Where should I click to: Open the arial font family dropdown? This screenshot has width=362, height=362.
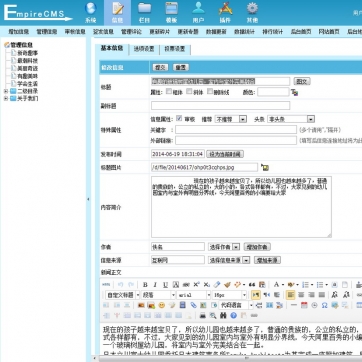[194, 295]
